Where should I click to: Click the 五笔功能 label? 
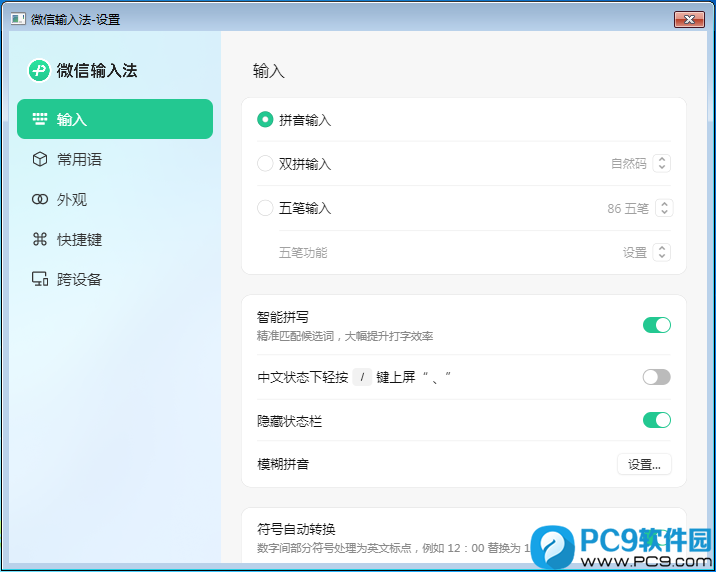[303, 252]
